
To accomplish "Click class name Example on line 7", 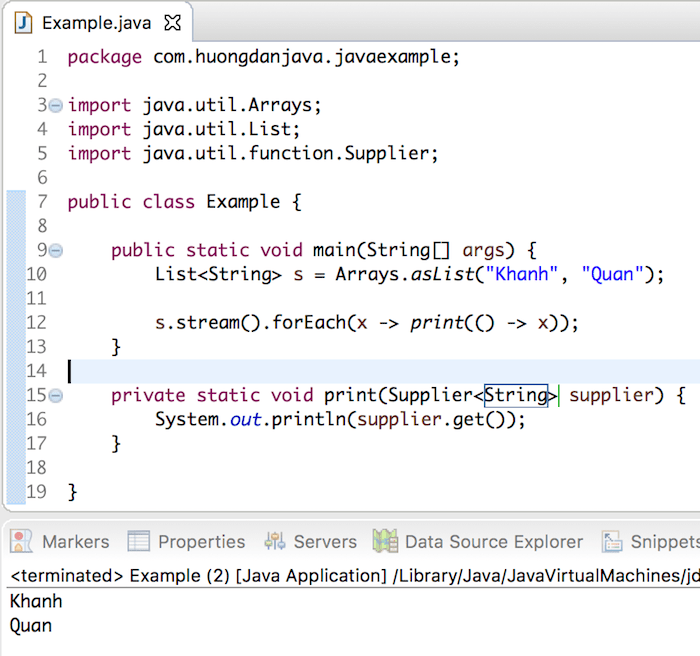I will [243, 202].
